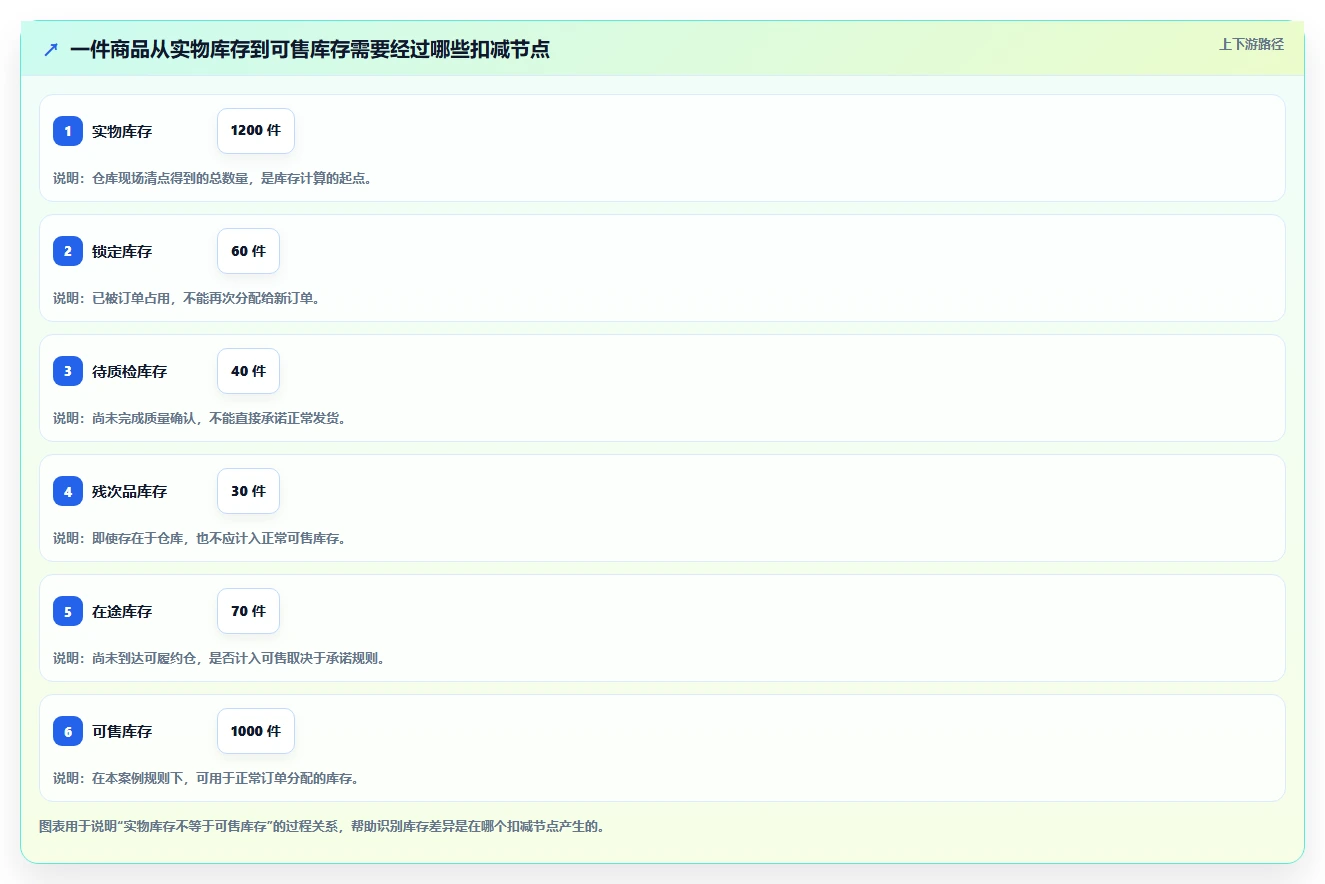Click the 锁定库存 label

[122, 251]
